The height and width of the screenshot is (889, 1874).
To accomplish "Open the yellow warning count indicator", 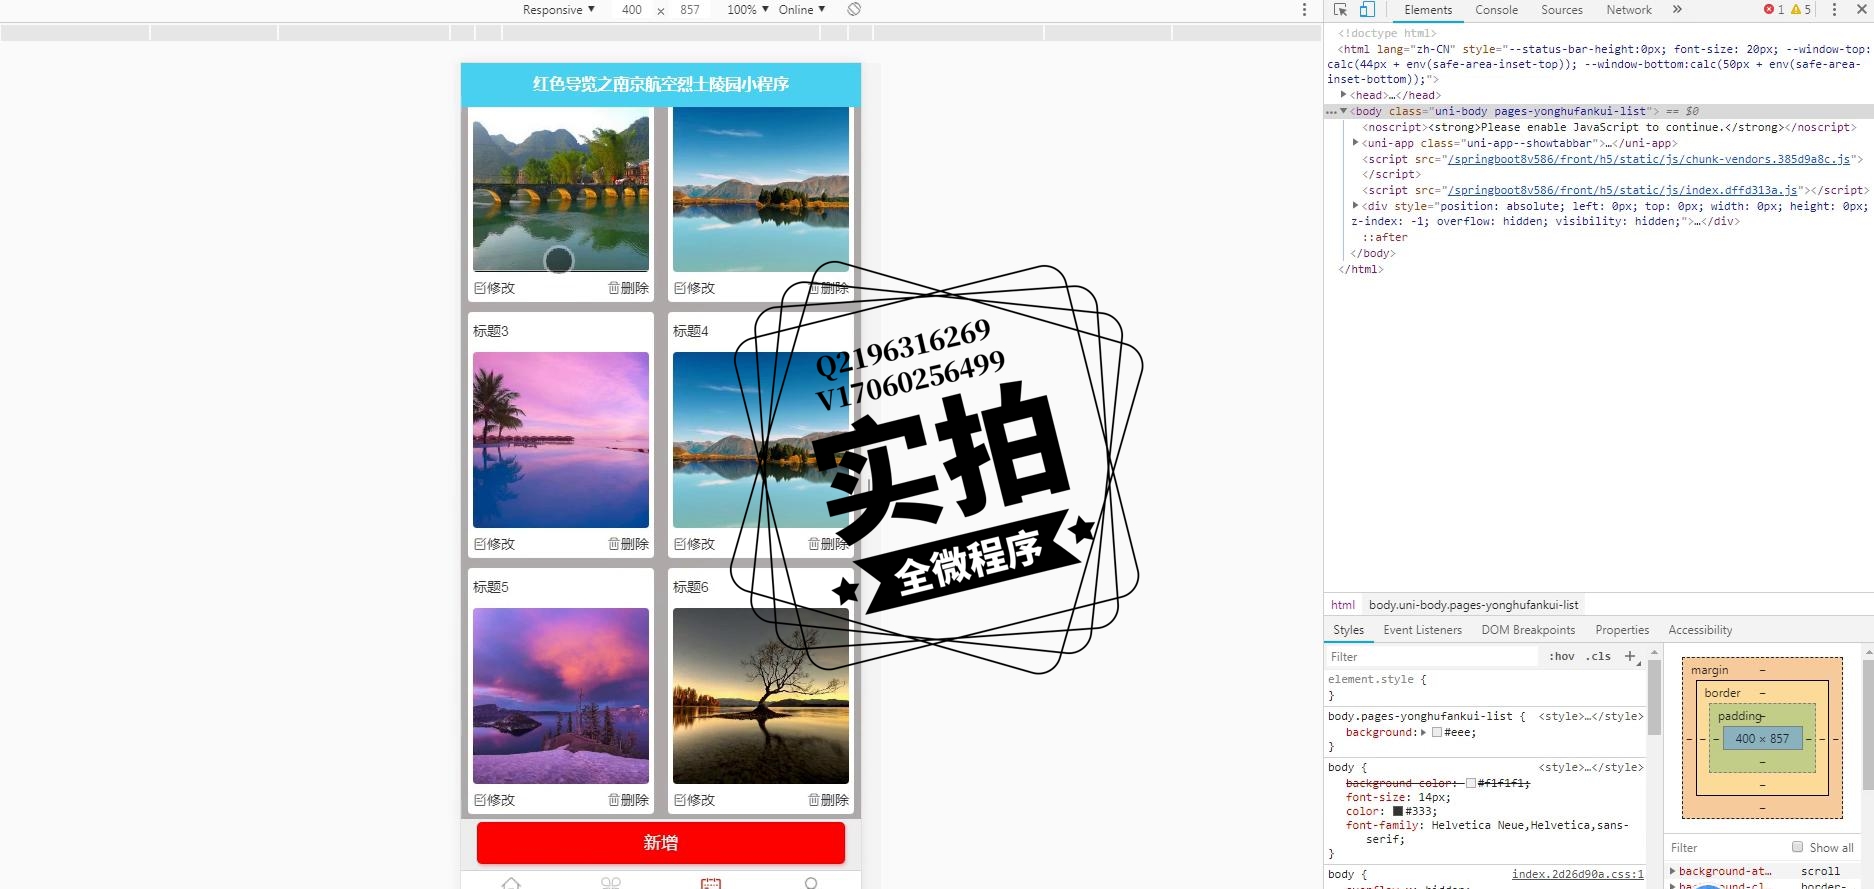I will click(1801, 10).
